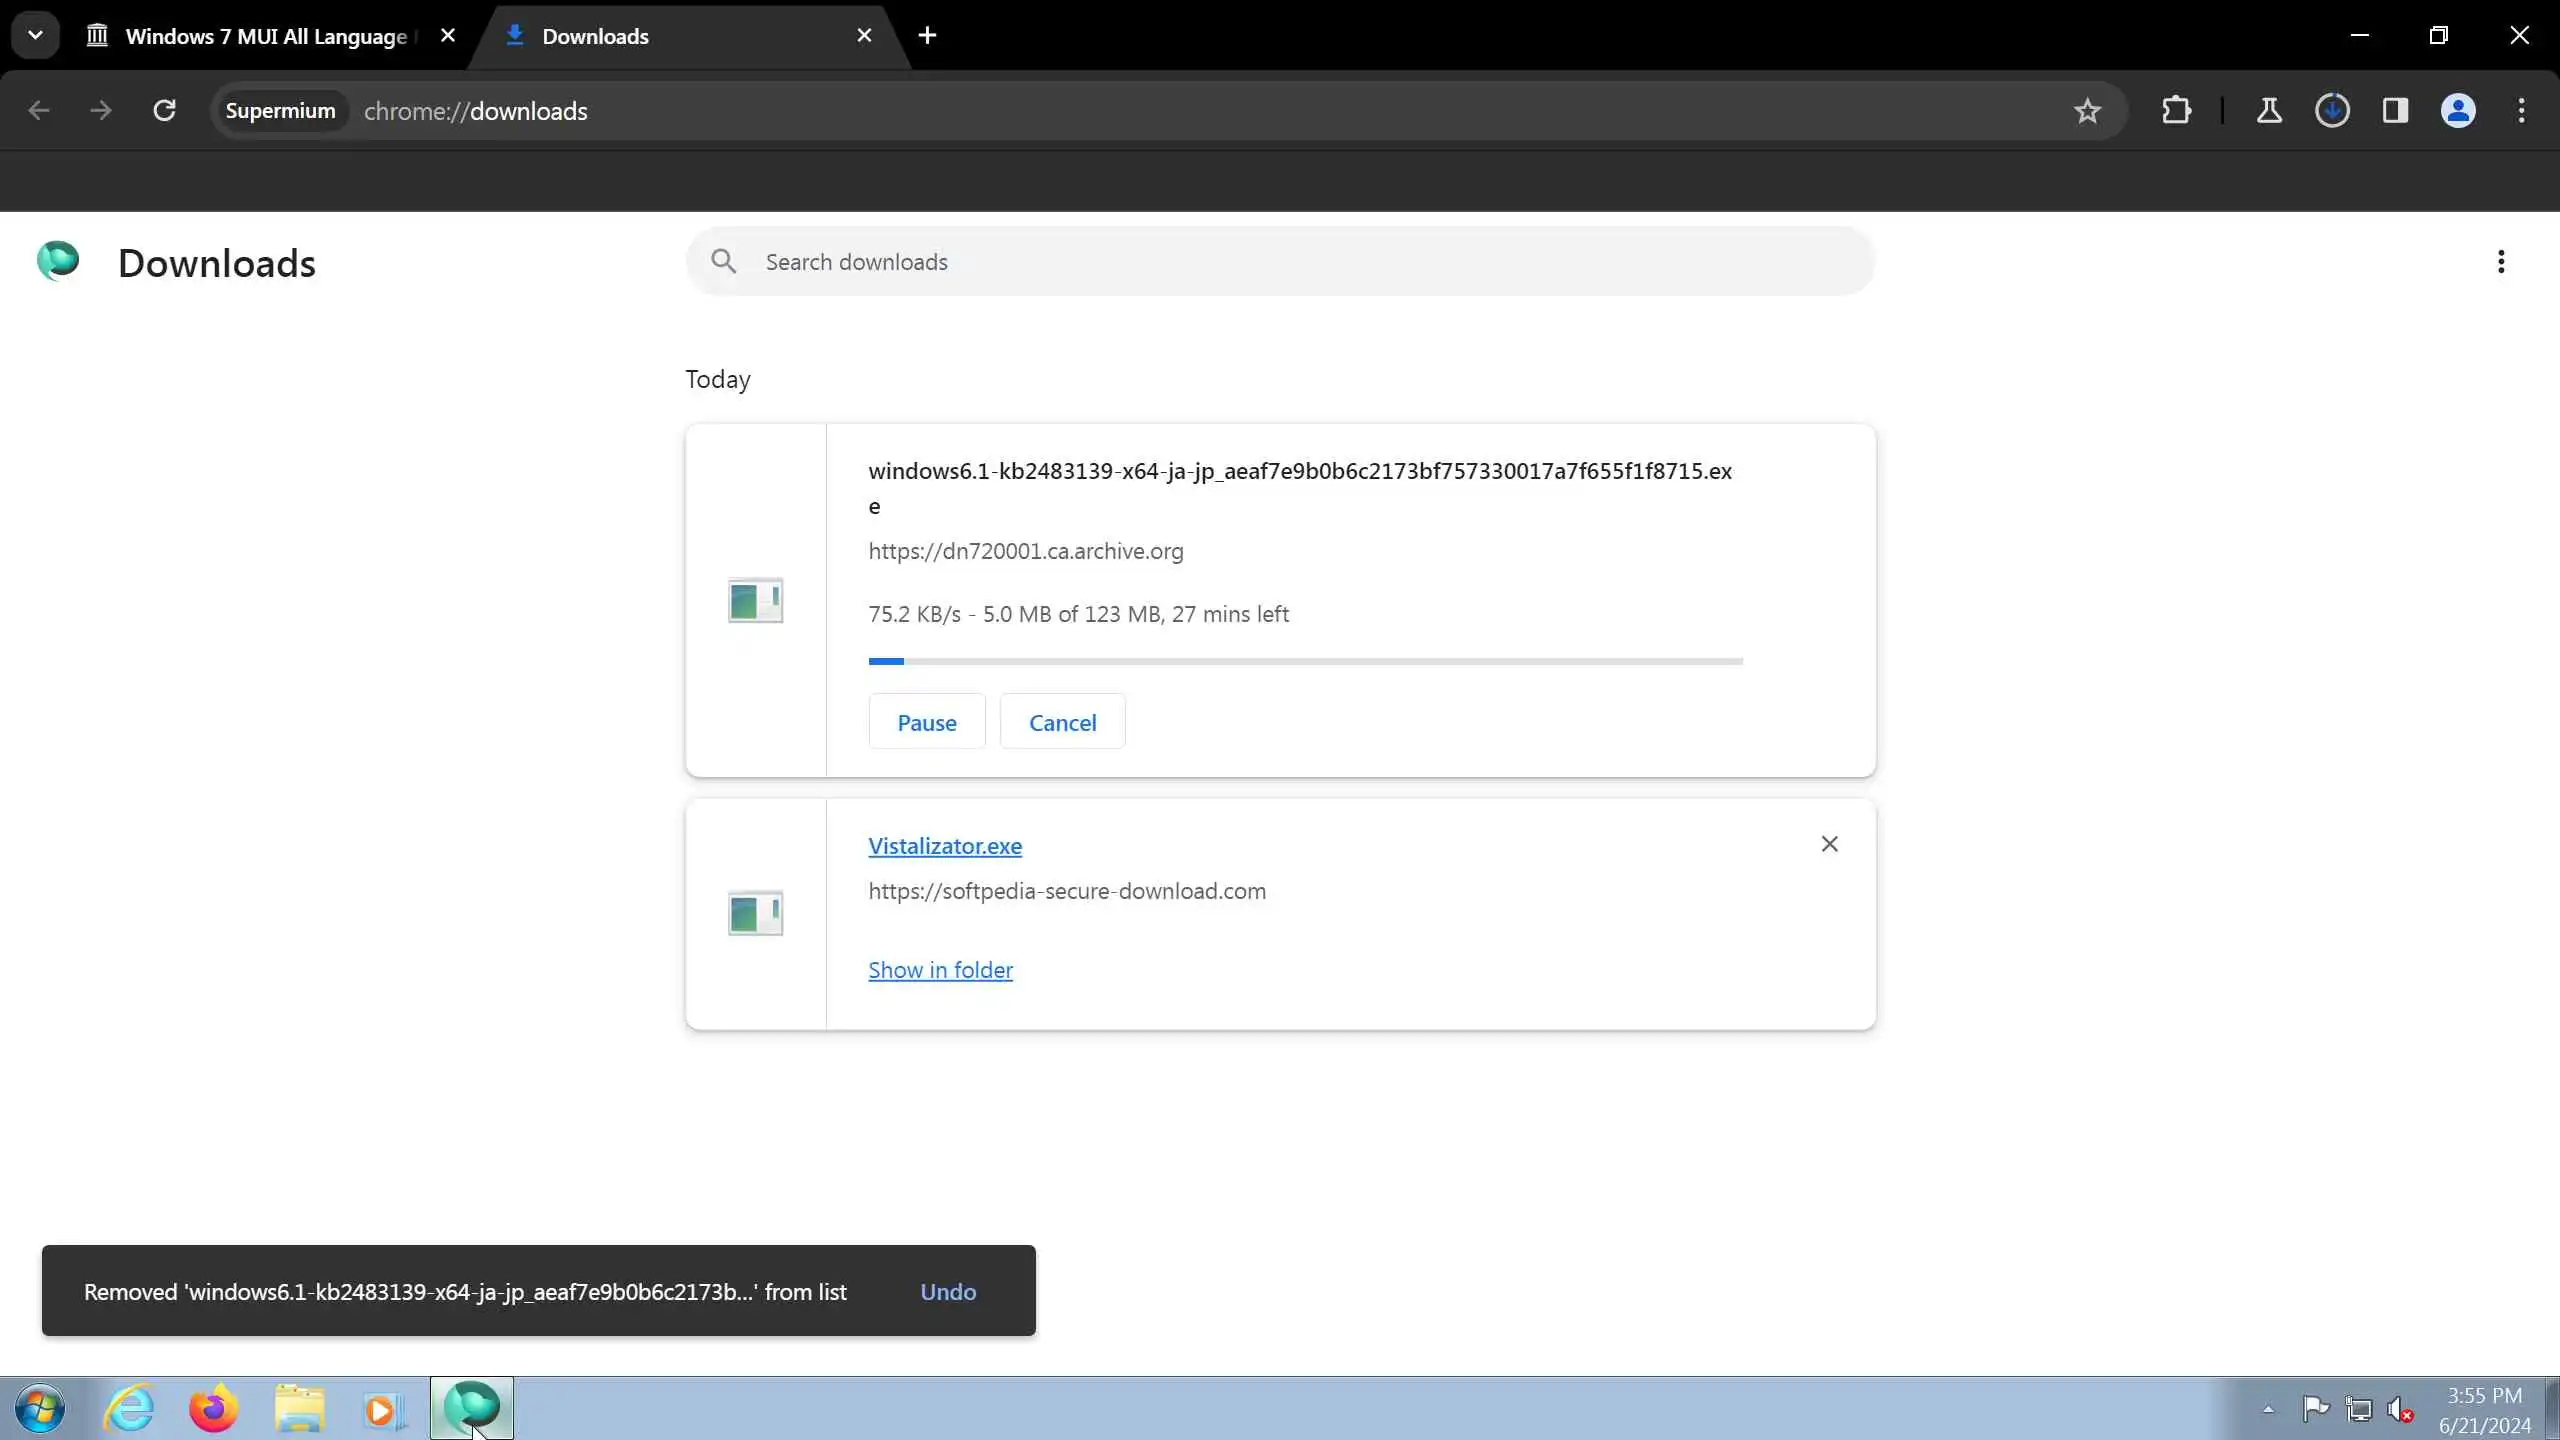Image resolution: width=2560 pixels, height=1440 pixels.
Task: Open the profile avatar icon
Action: coord(2458,110)
